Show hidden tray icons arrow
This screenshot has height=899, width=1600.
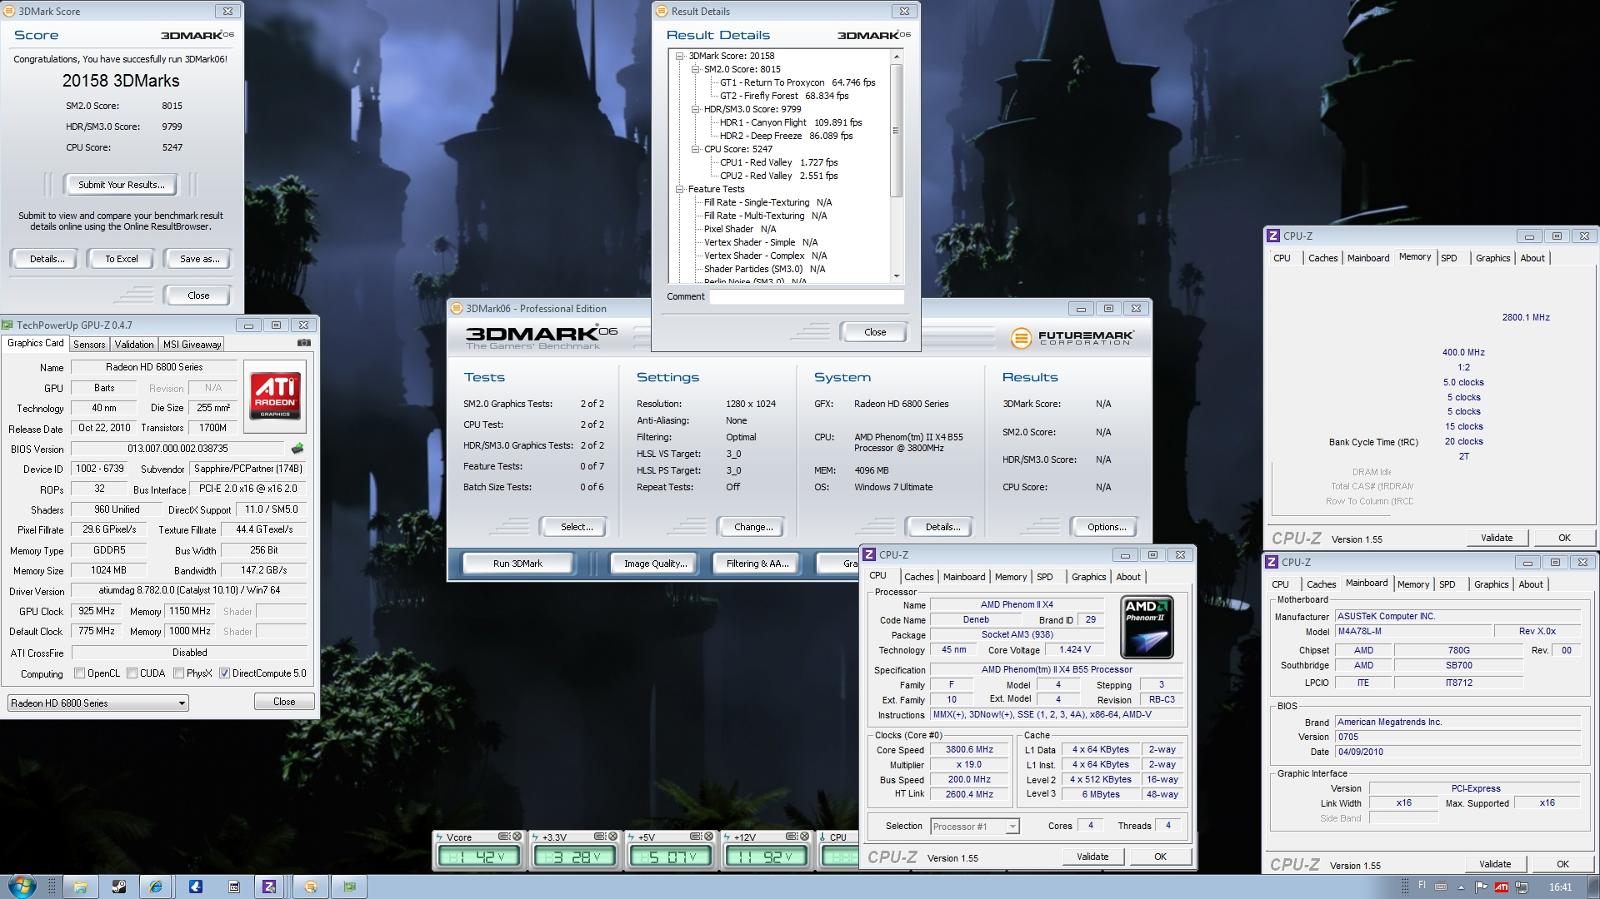[x=1461, y=887]
